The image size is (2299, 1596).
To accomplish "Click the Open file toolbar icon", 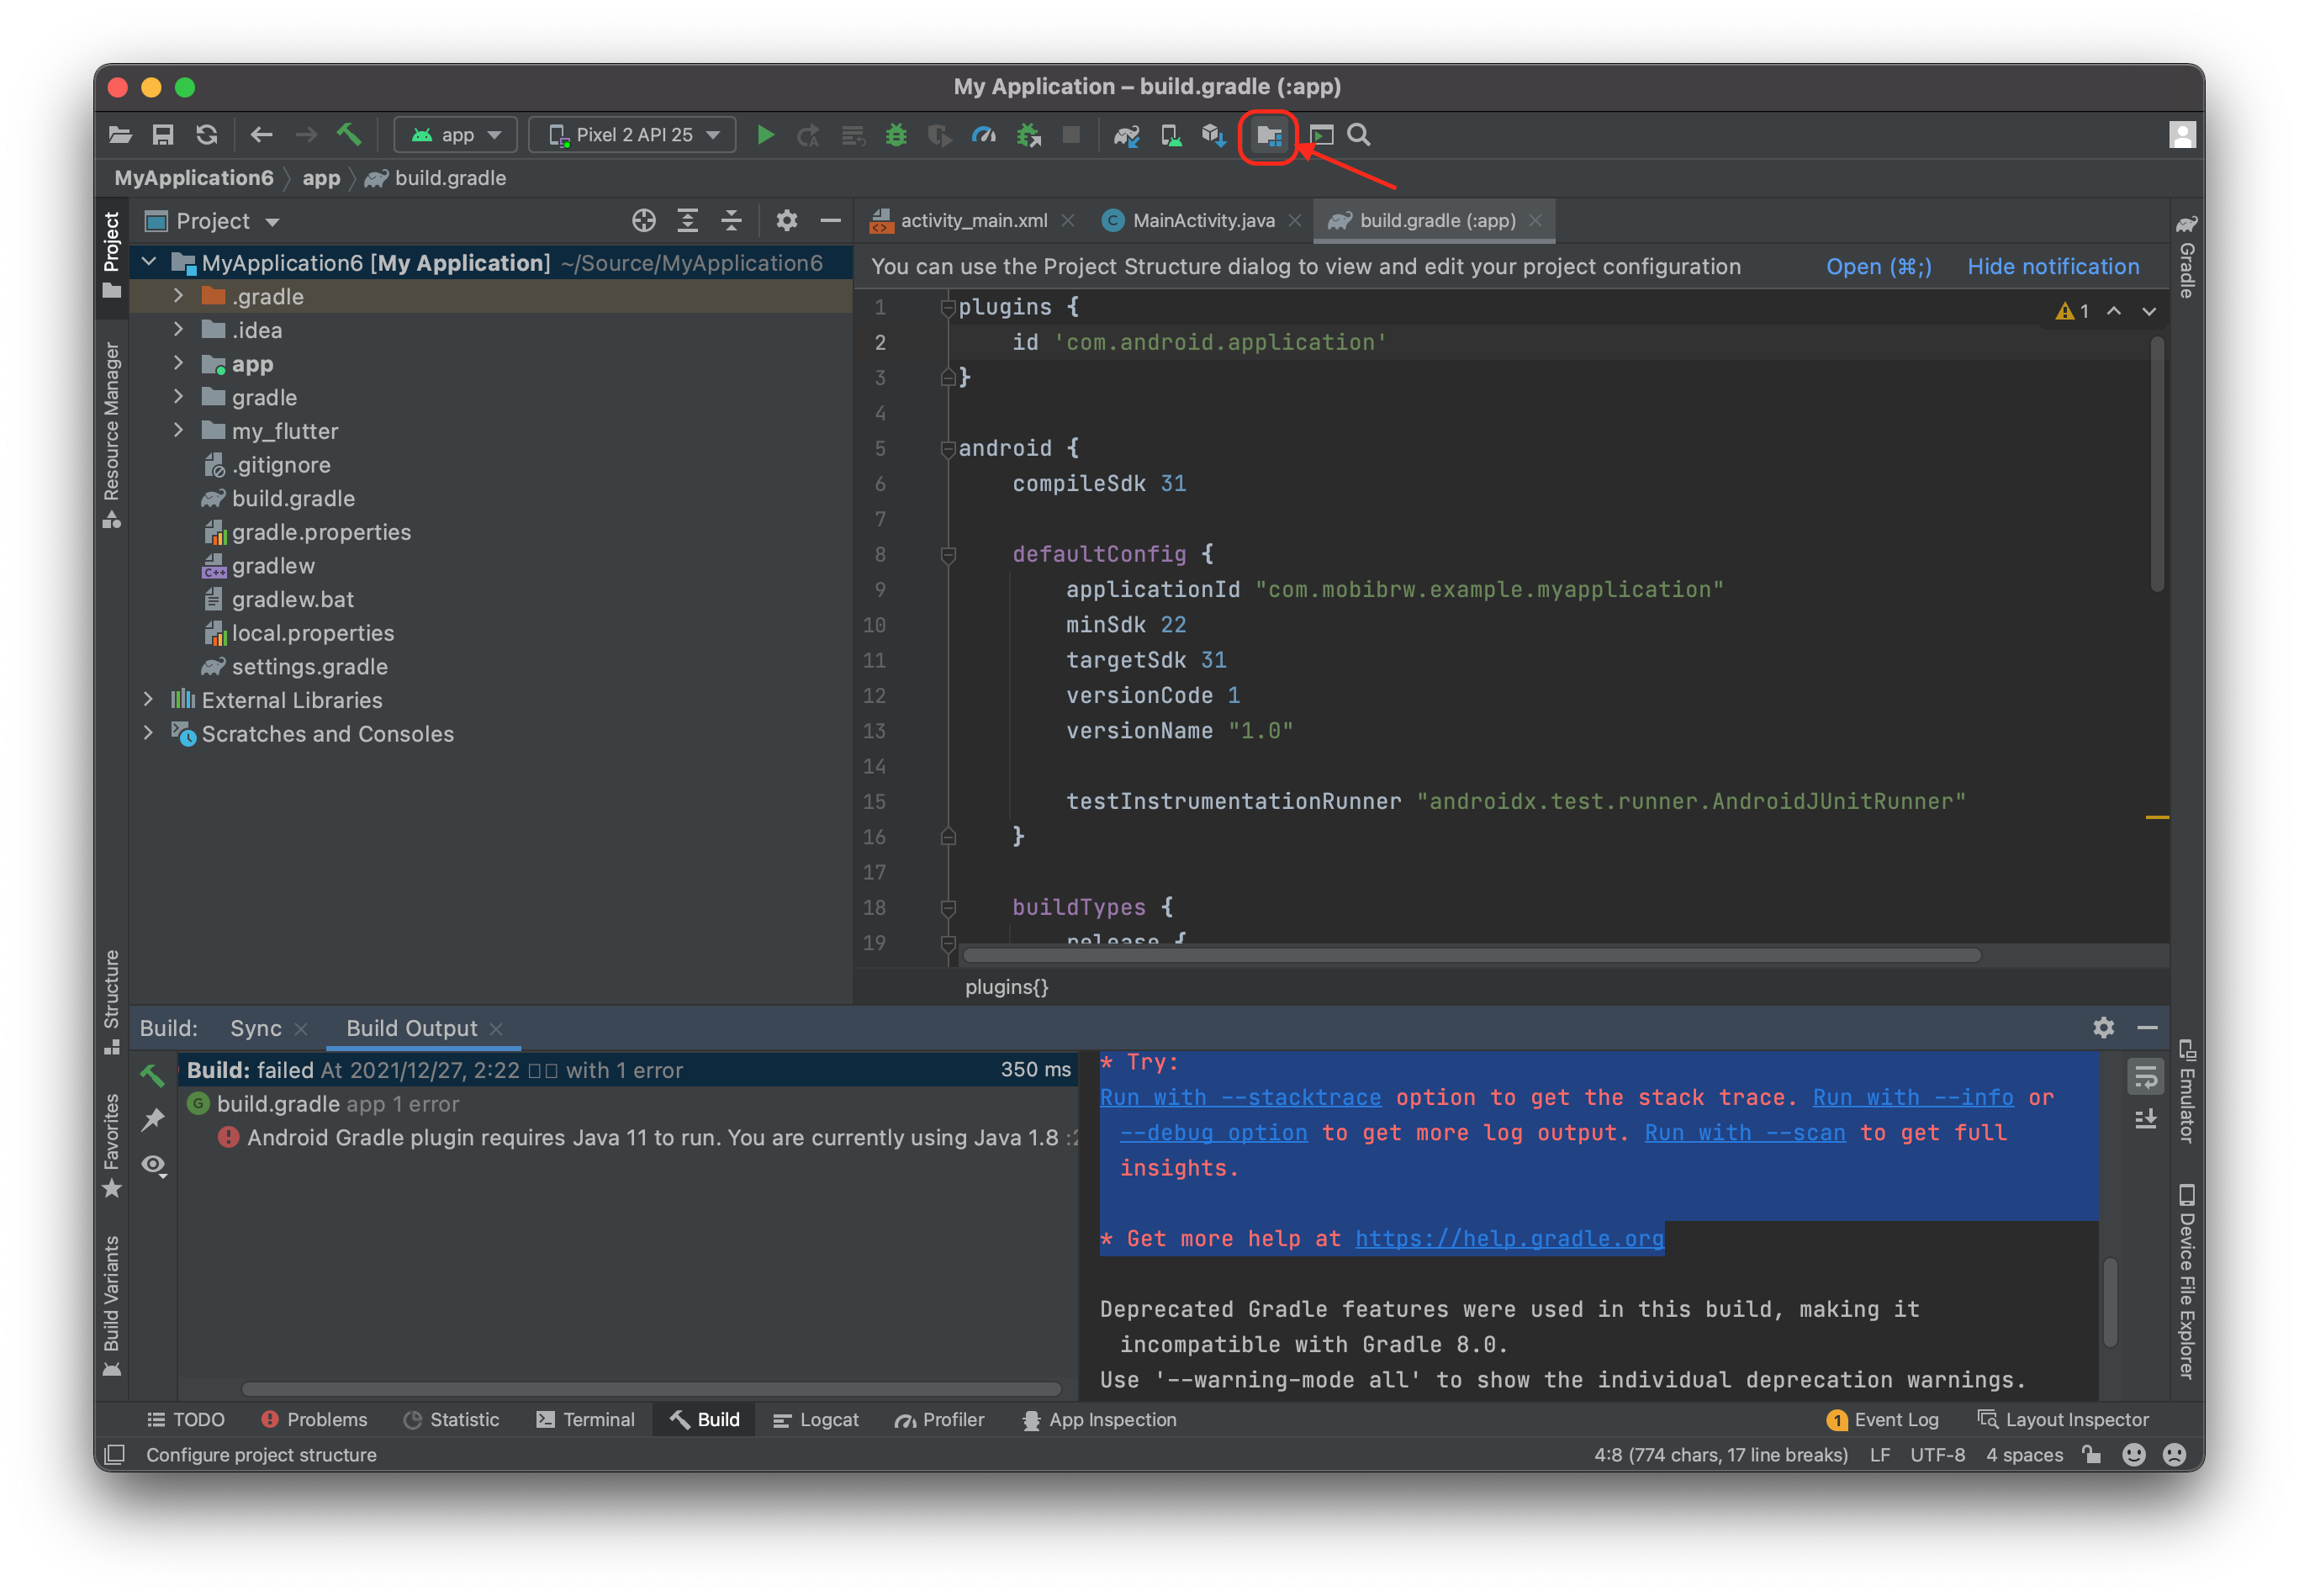I will pyautogui.click(x=120, y=135).
